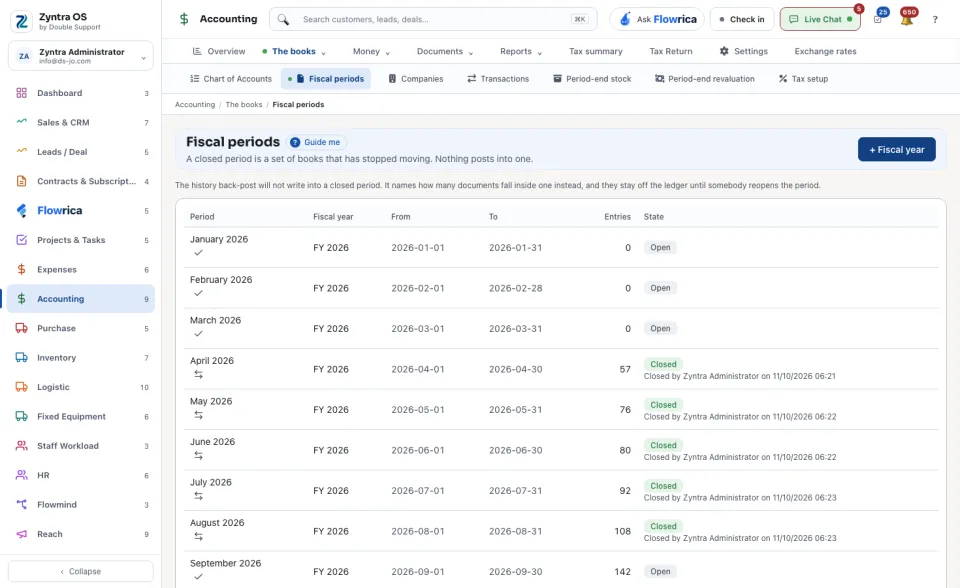This screenshot has height=588, width=960.
Task: Toggle the reopen arrows under August 2026
Action: tap(198, 537)
